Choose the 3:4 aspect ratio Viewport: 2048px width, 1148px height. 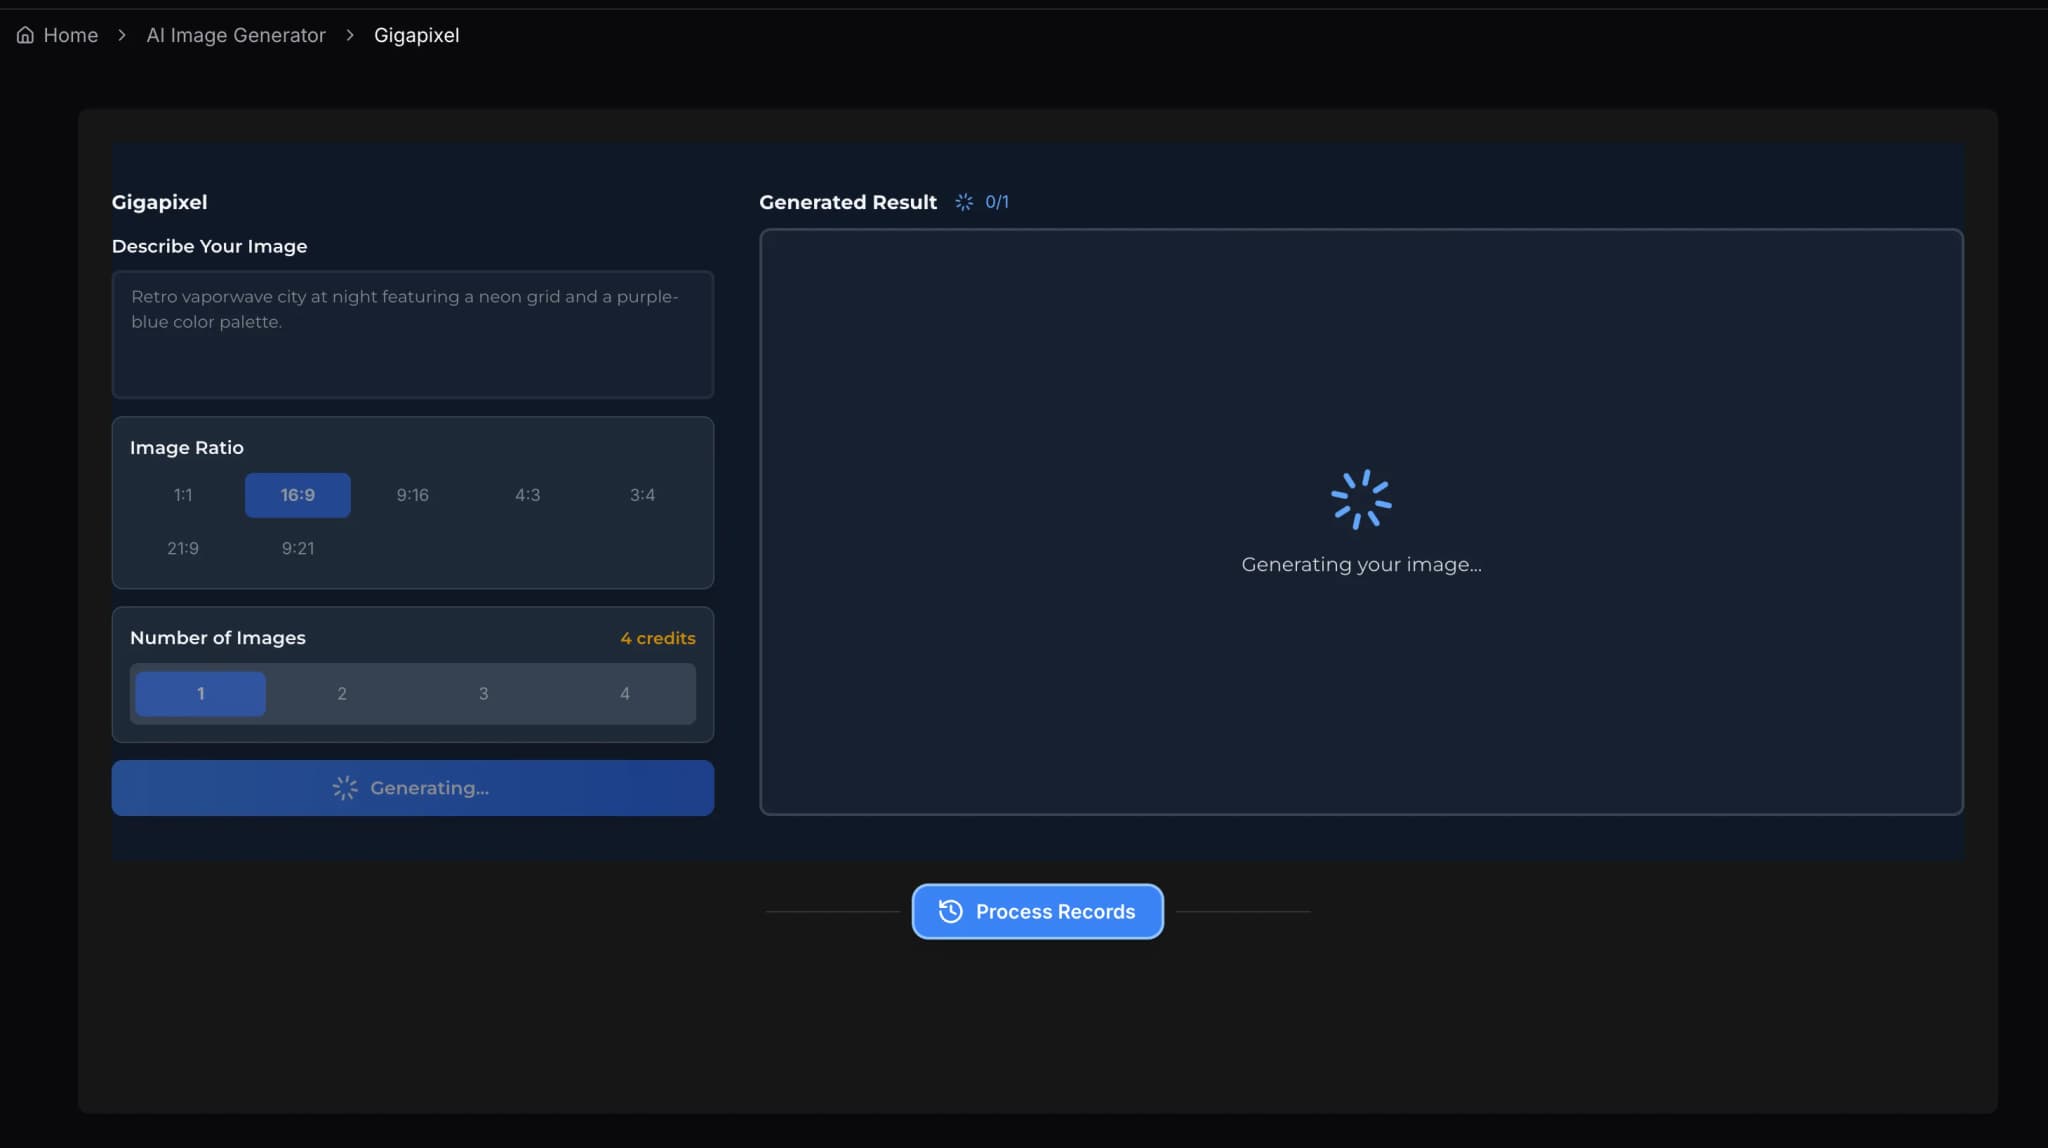pyautogui.click(x=642, y=494)
